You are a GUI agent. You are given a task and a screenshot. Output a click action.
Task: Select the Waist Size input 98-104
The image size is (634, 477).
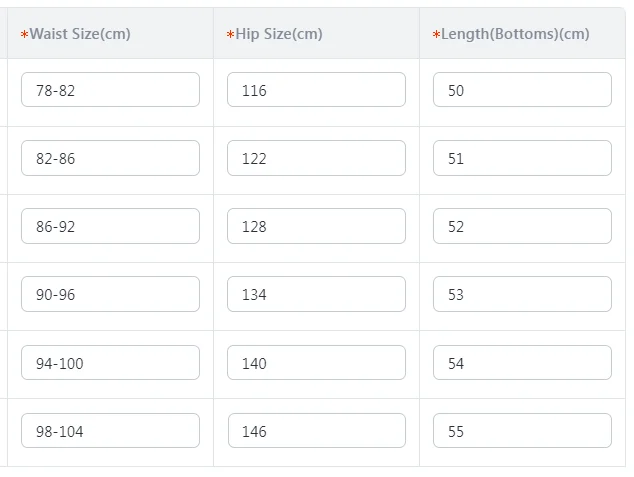110,431
